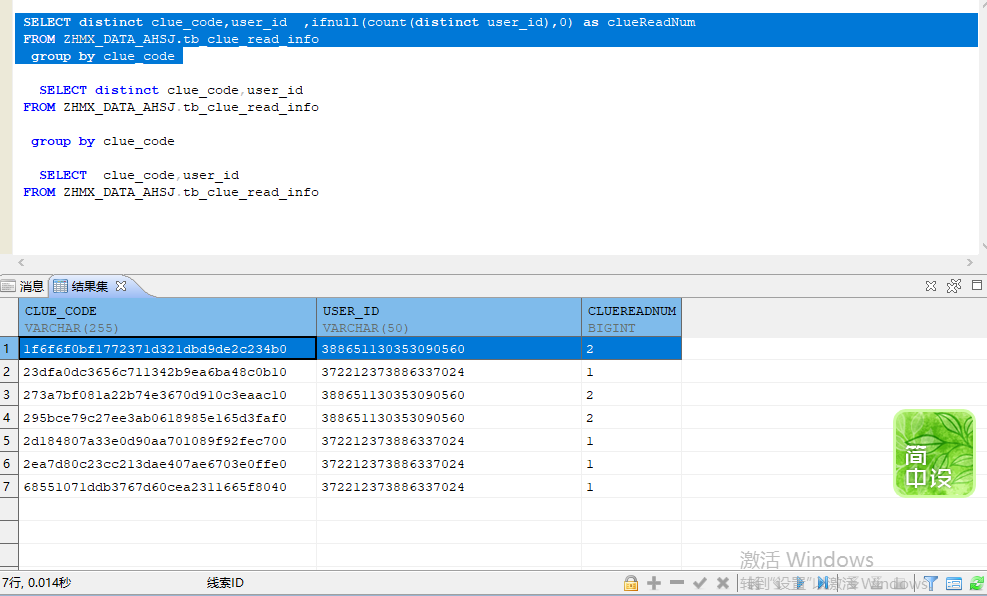Click the editor scroll-right arrow
This screenshot has width=987, height=596.
[969, 262]
